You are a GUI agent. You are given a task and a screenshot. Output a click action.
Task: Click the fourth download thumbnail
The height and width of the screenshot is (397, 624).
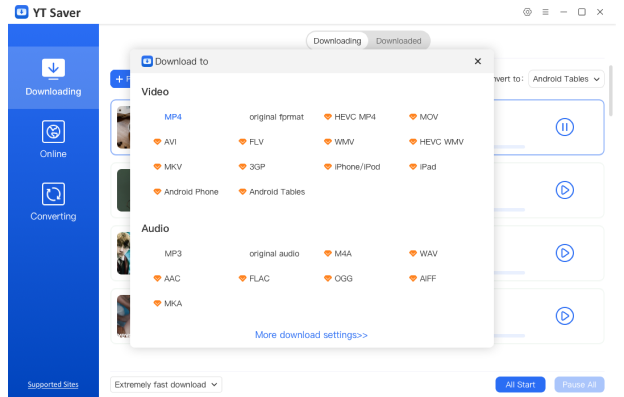pos(123,316)
